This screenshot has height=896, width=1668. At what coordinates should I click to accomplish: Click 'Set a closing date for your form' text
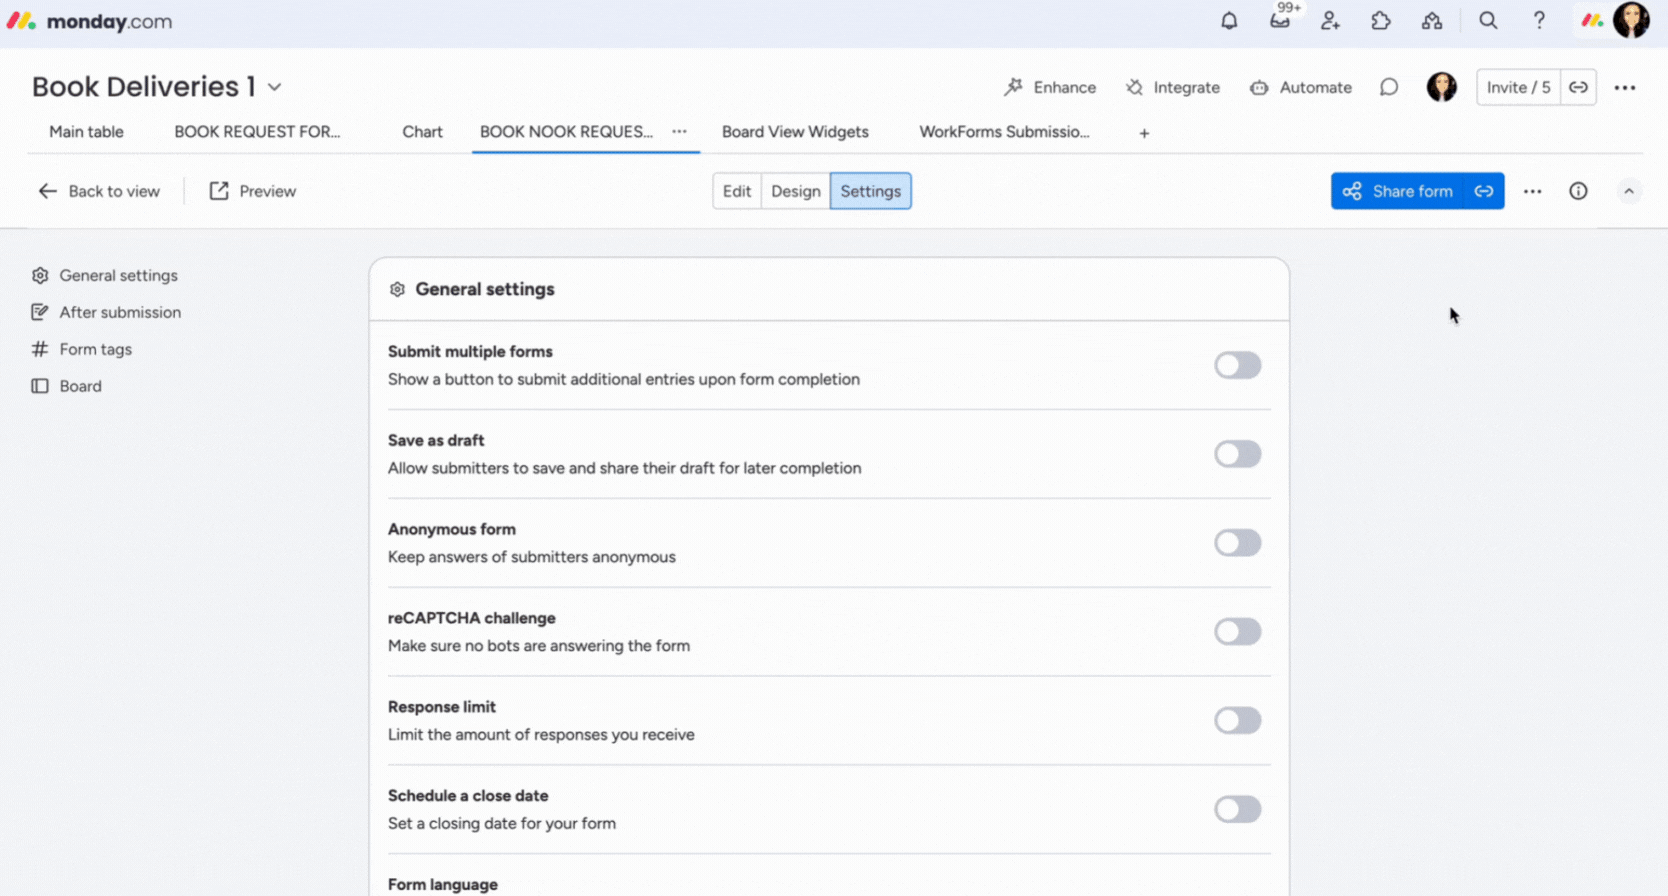pyautogui.click(x=502, y=824)
